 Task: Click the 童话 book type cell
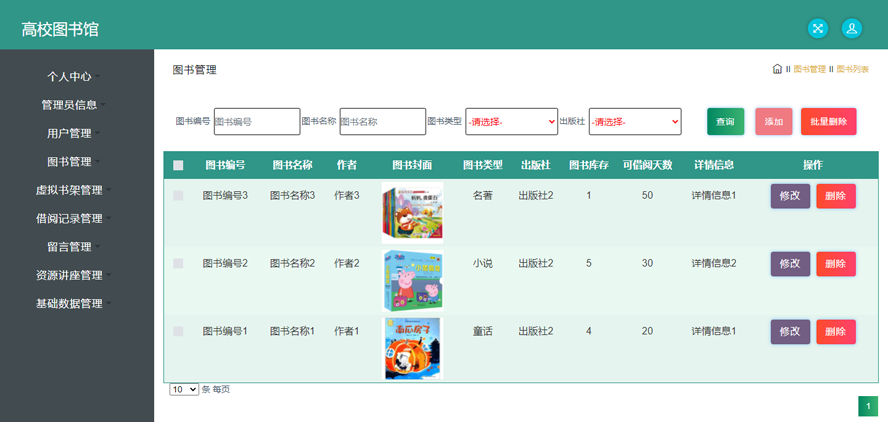click(483, 331)
